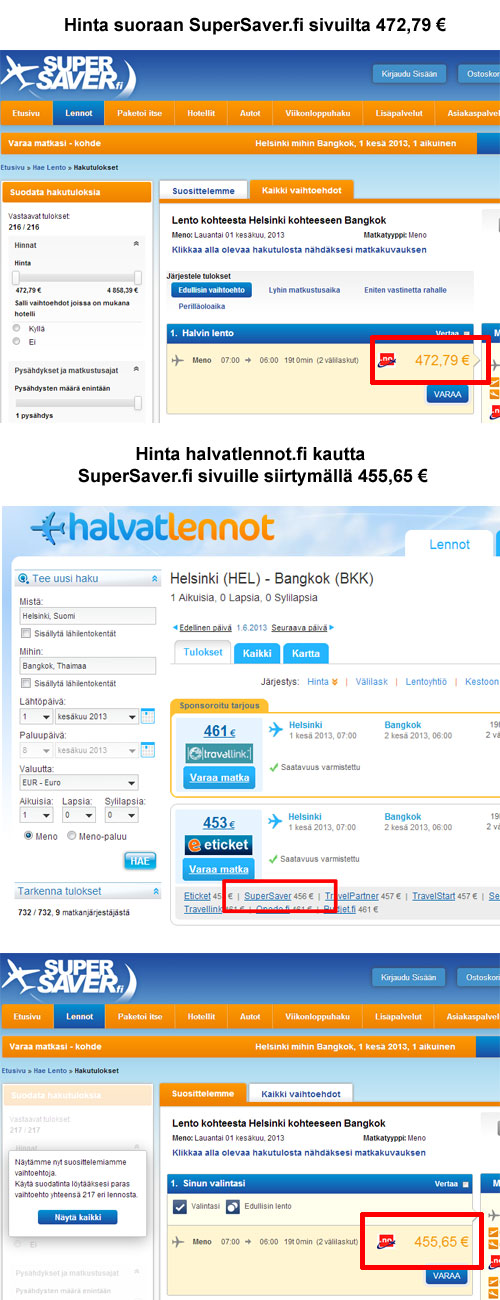Collapse the Hinnat filter section
The height and width of the screenshot is (1300, 500).
click(136, 243)
